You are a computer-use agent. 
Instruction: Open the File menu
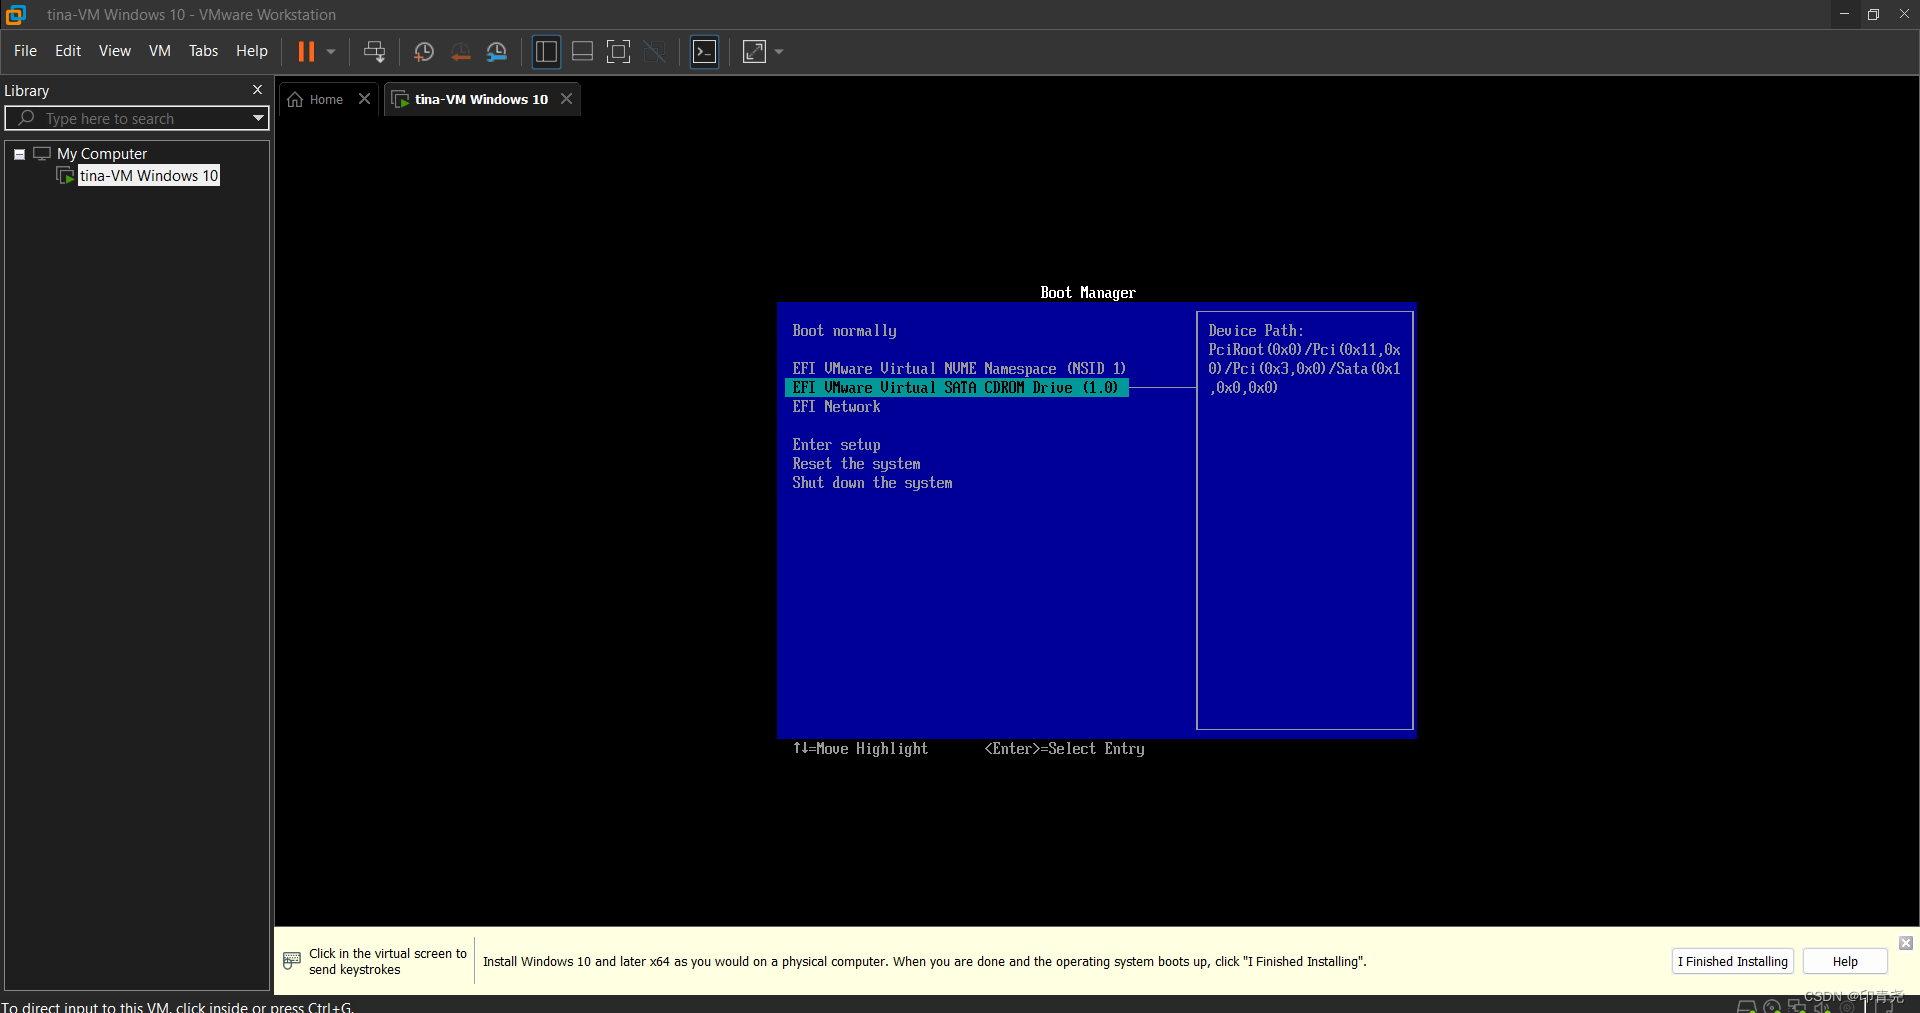25,51
